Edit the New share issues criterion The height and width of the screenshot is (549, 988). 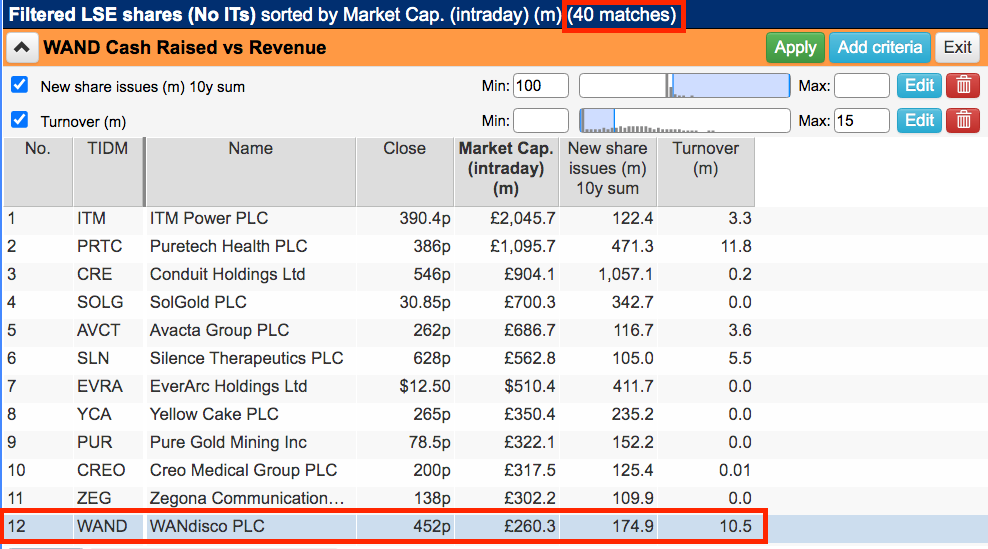(x=919, y=86)
